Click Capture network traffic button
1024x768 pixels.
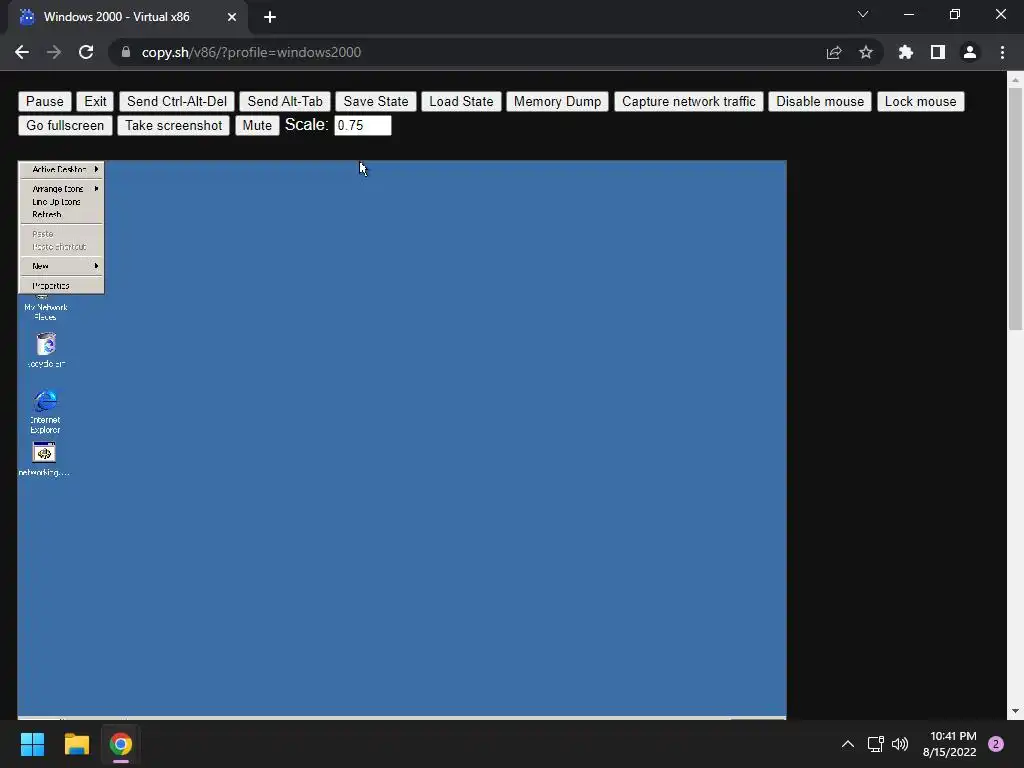pos(688,101)
